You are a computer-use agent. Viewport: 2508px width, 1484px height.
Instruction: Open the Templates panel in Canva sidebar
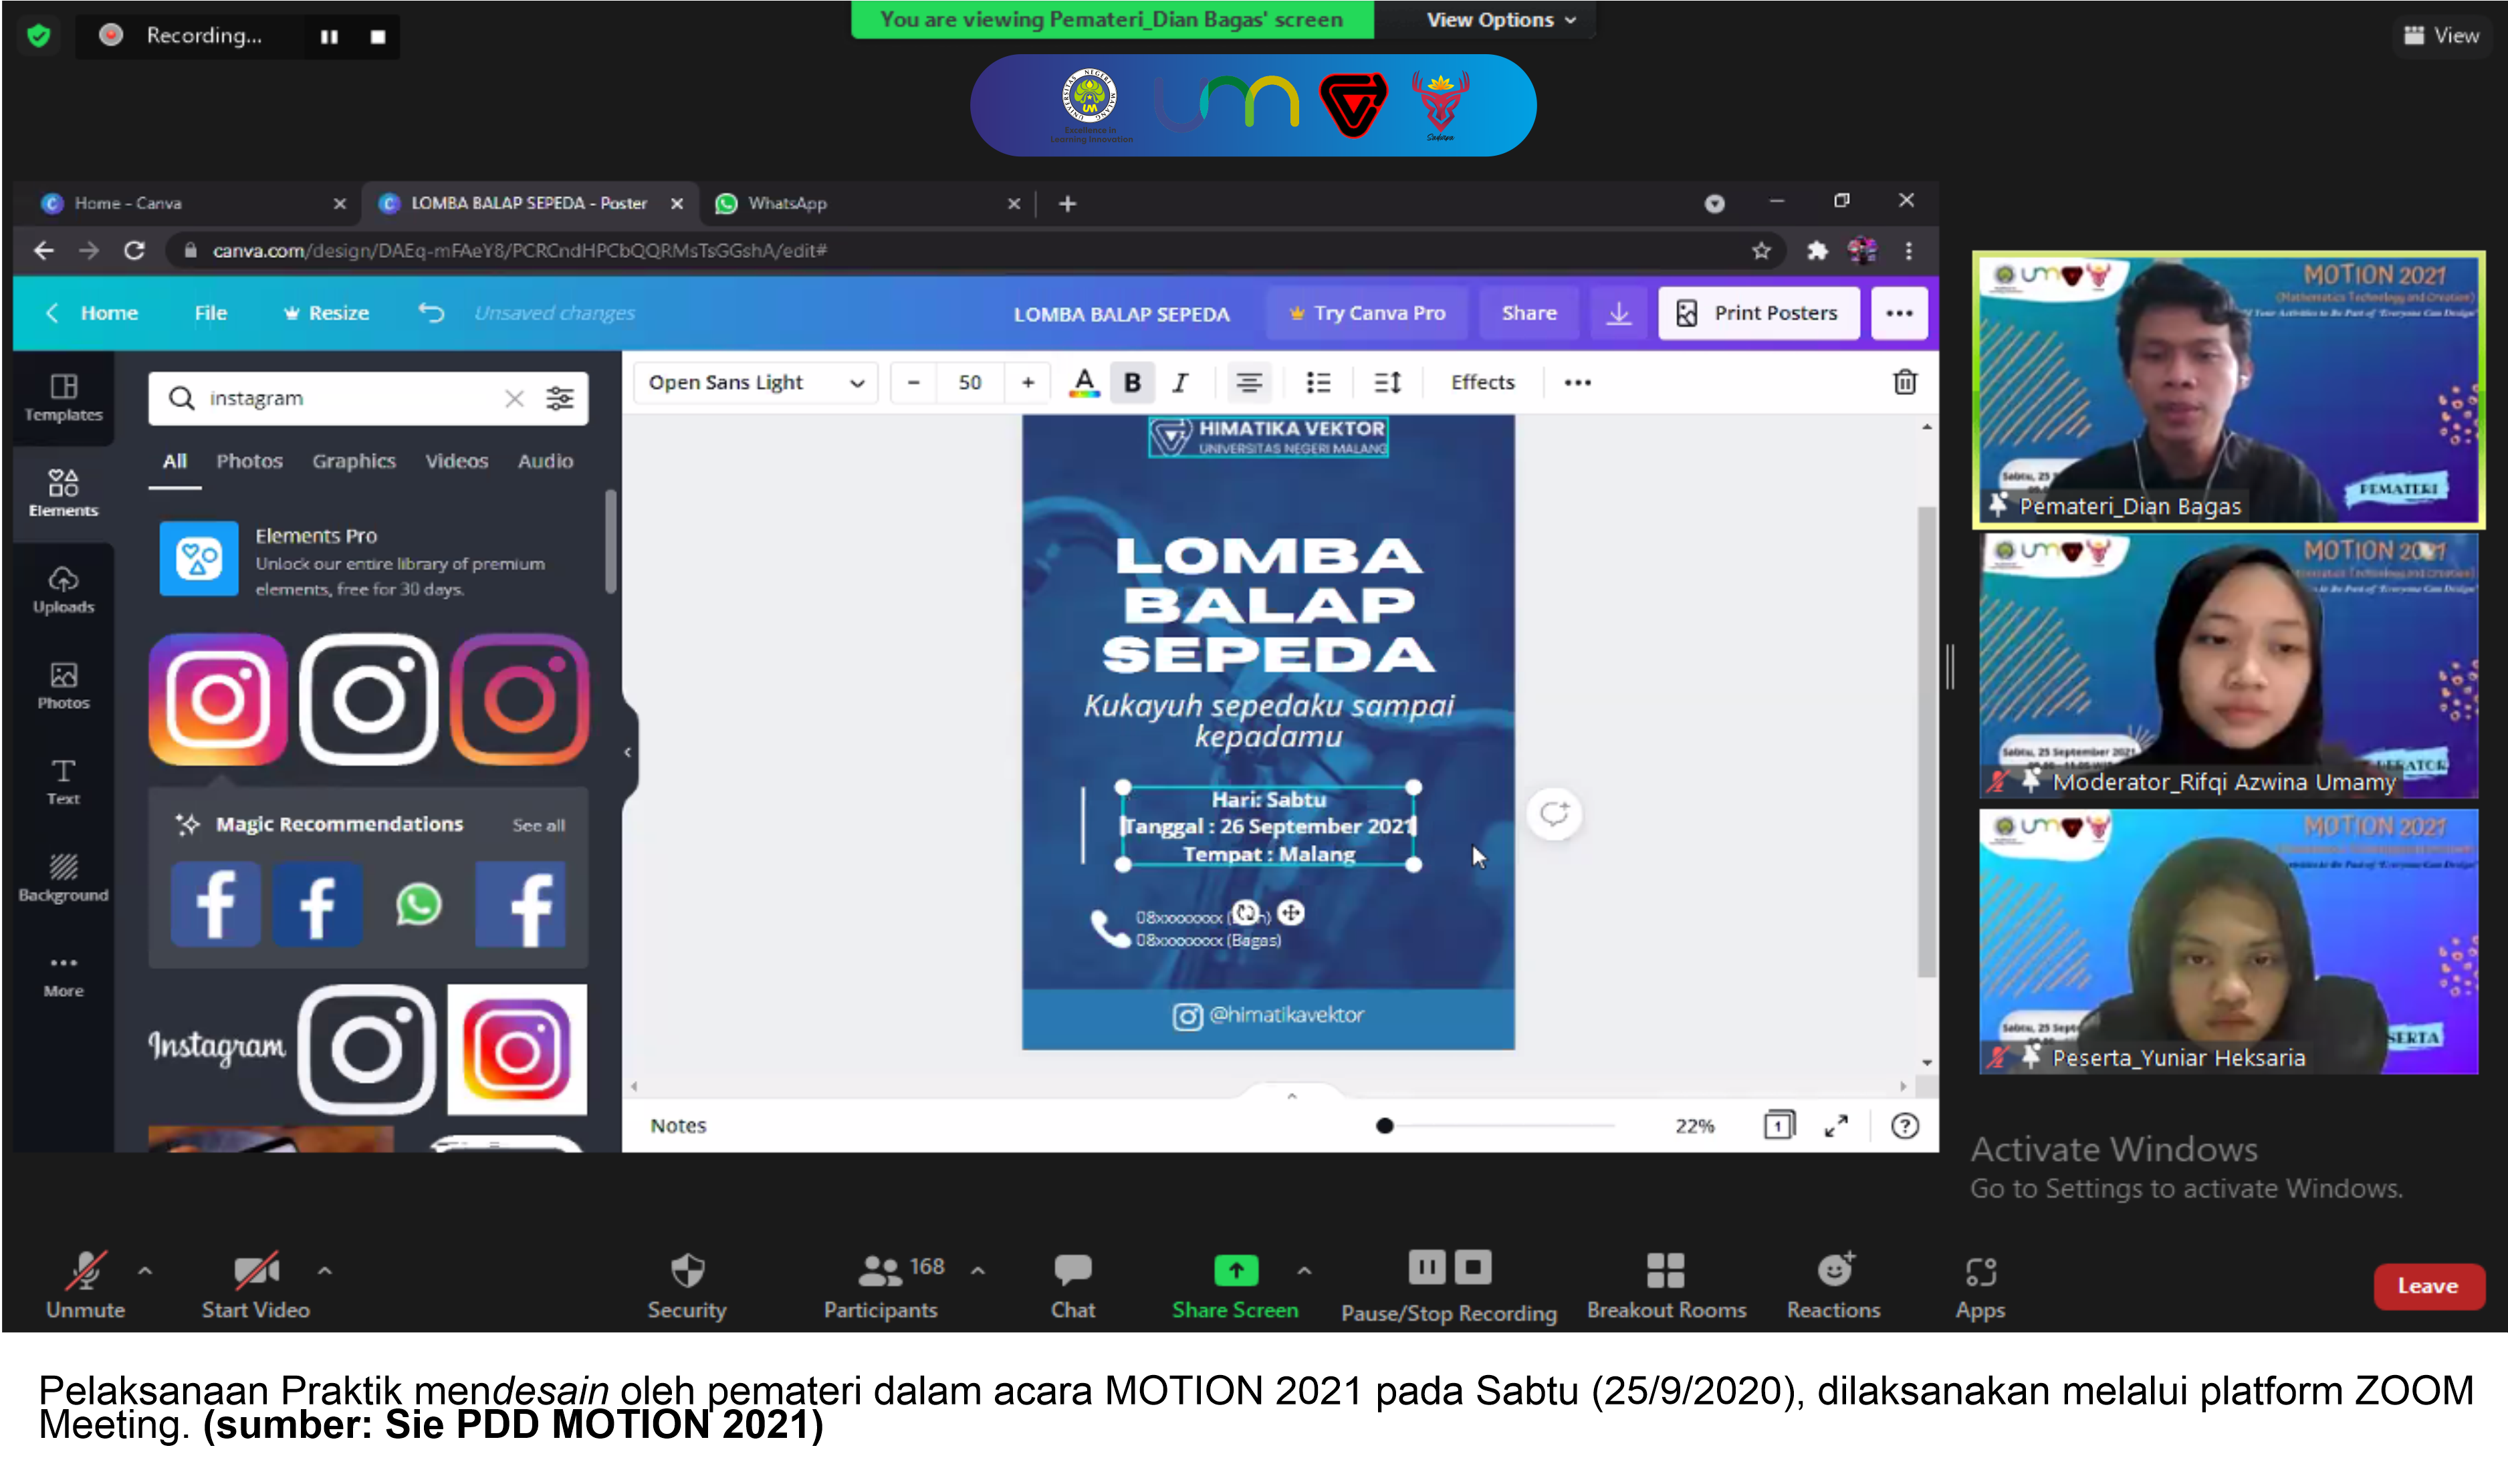63,397
